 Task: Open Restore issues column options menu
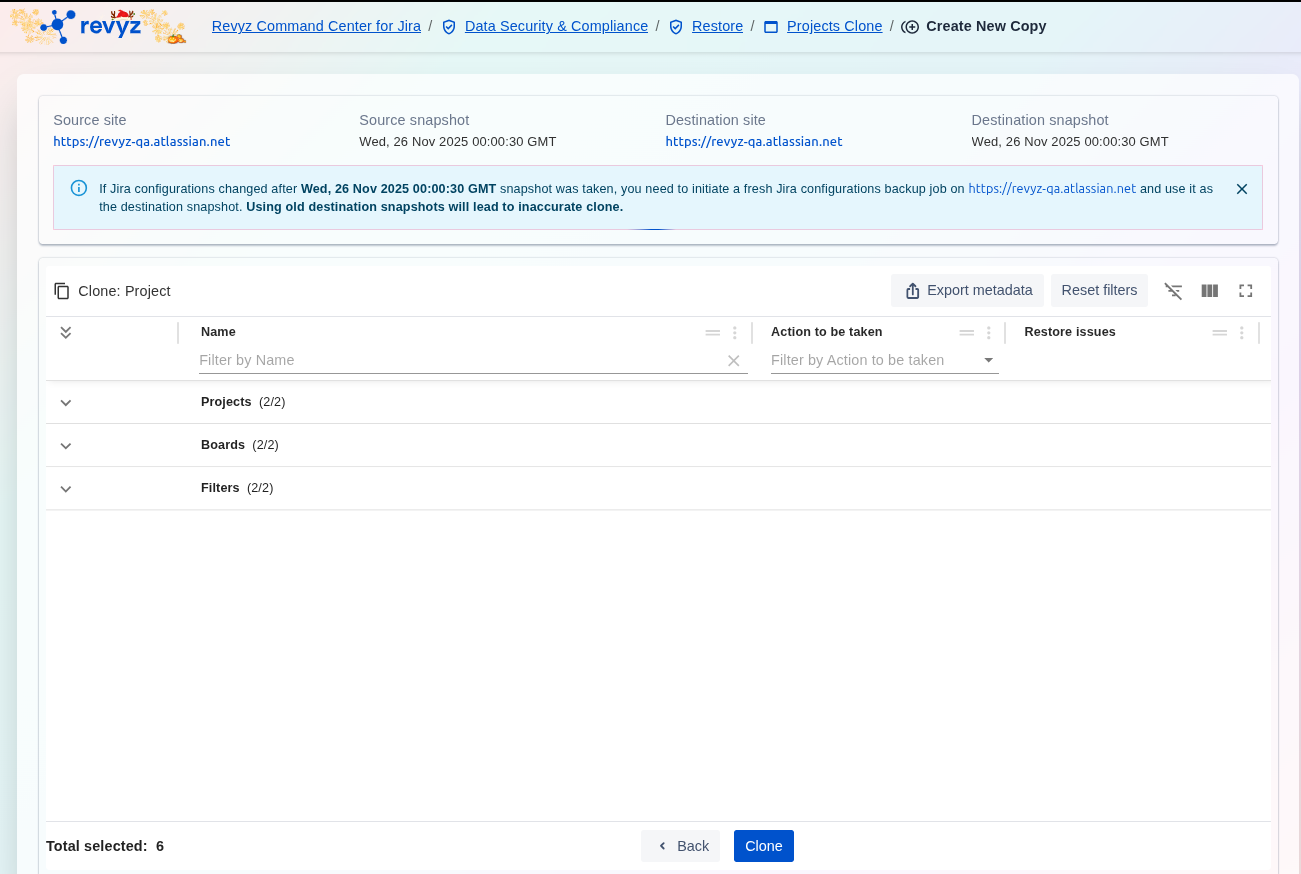click(x=1242, y=333)
